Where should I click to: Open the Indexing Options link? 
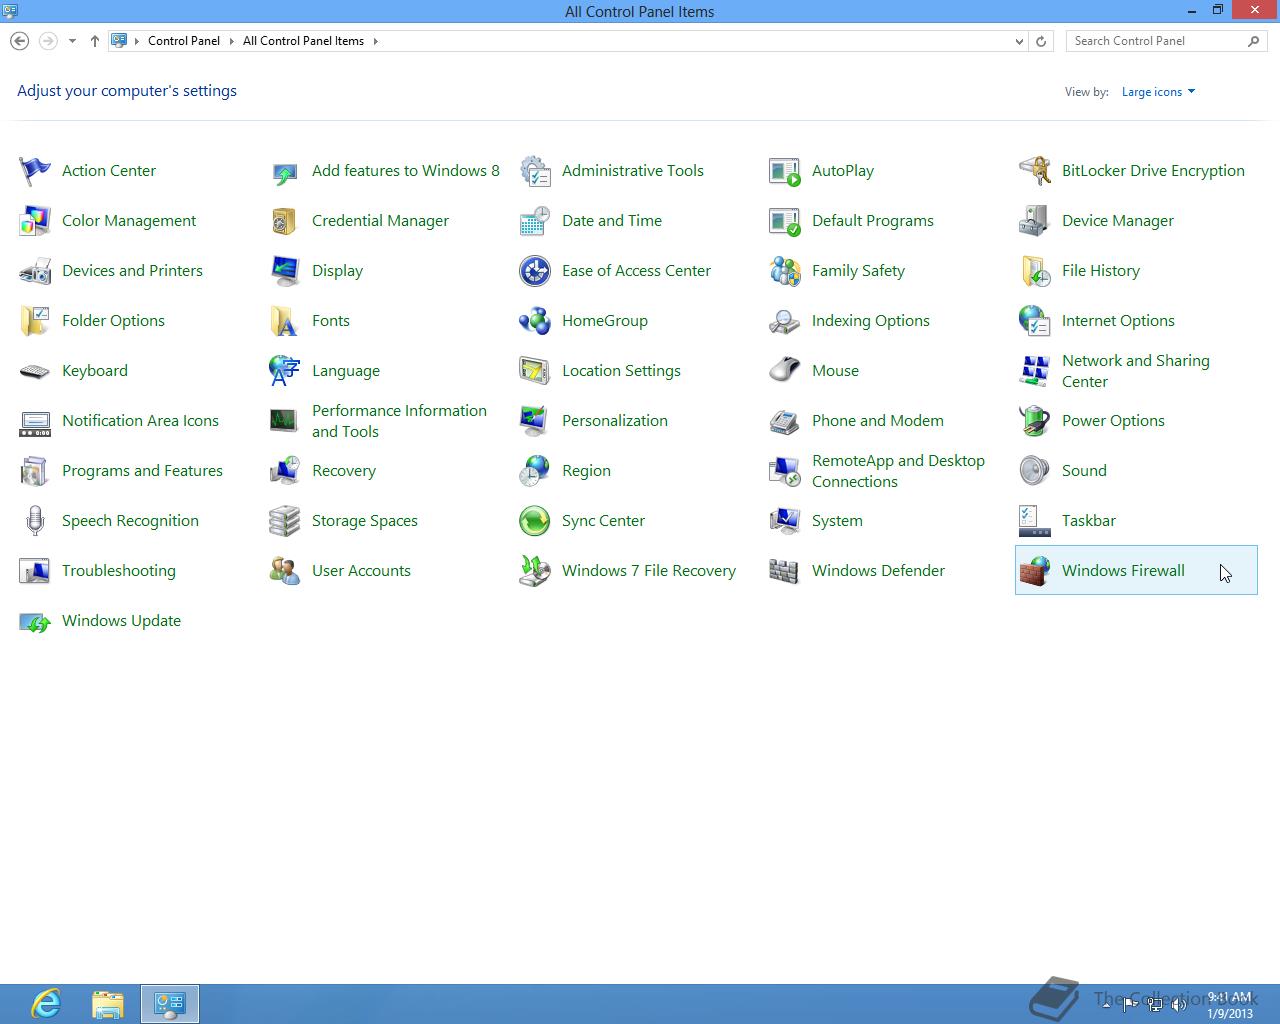(871, 321)
